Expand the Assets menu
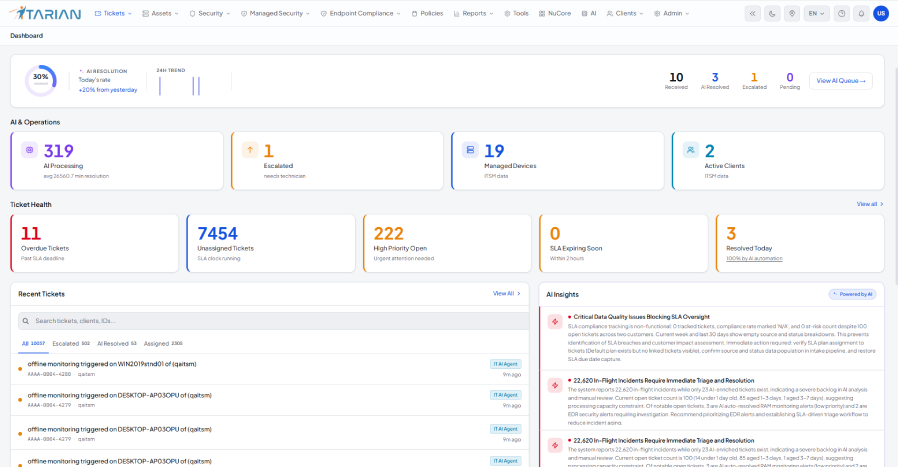 tap(160, 13)
